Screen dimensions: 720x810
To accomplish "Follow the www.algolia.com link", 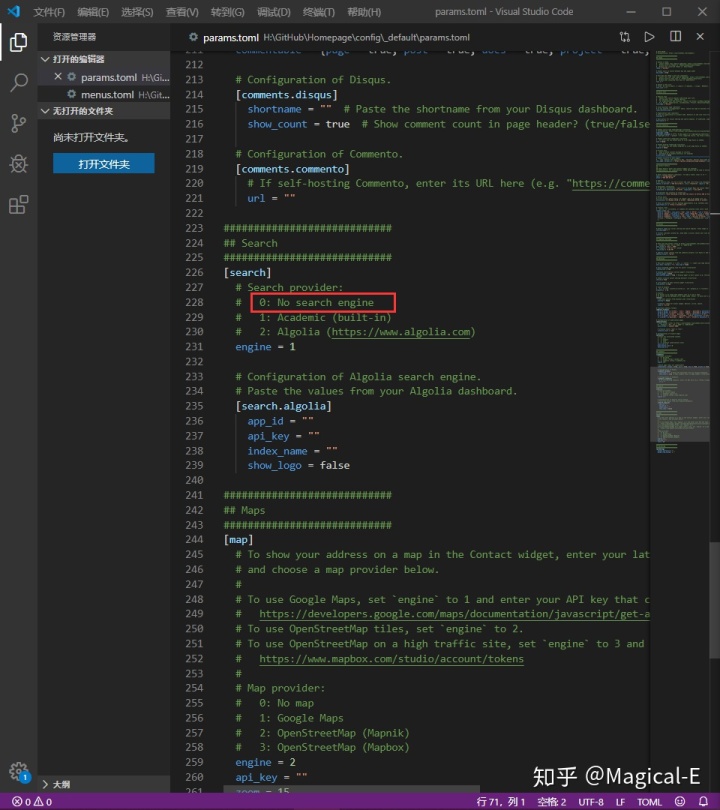I will pyautogui.click(x=401, y=332).
